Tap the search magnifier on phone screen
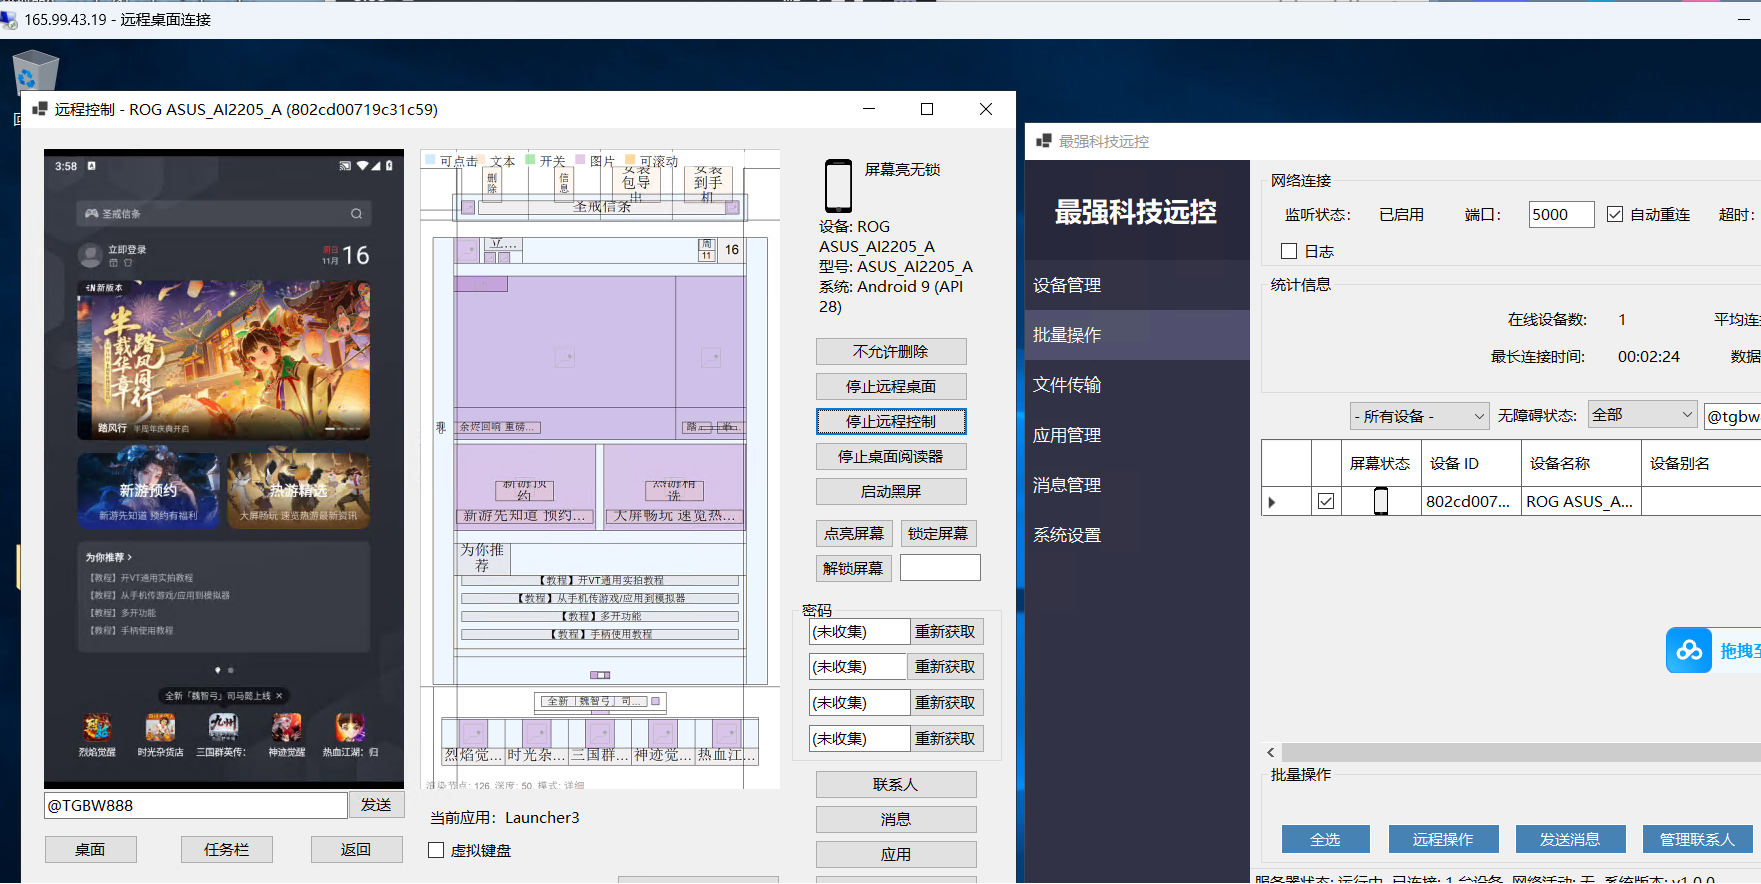1761x884 pixels. pos(356,214)
